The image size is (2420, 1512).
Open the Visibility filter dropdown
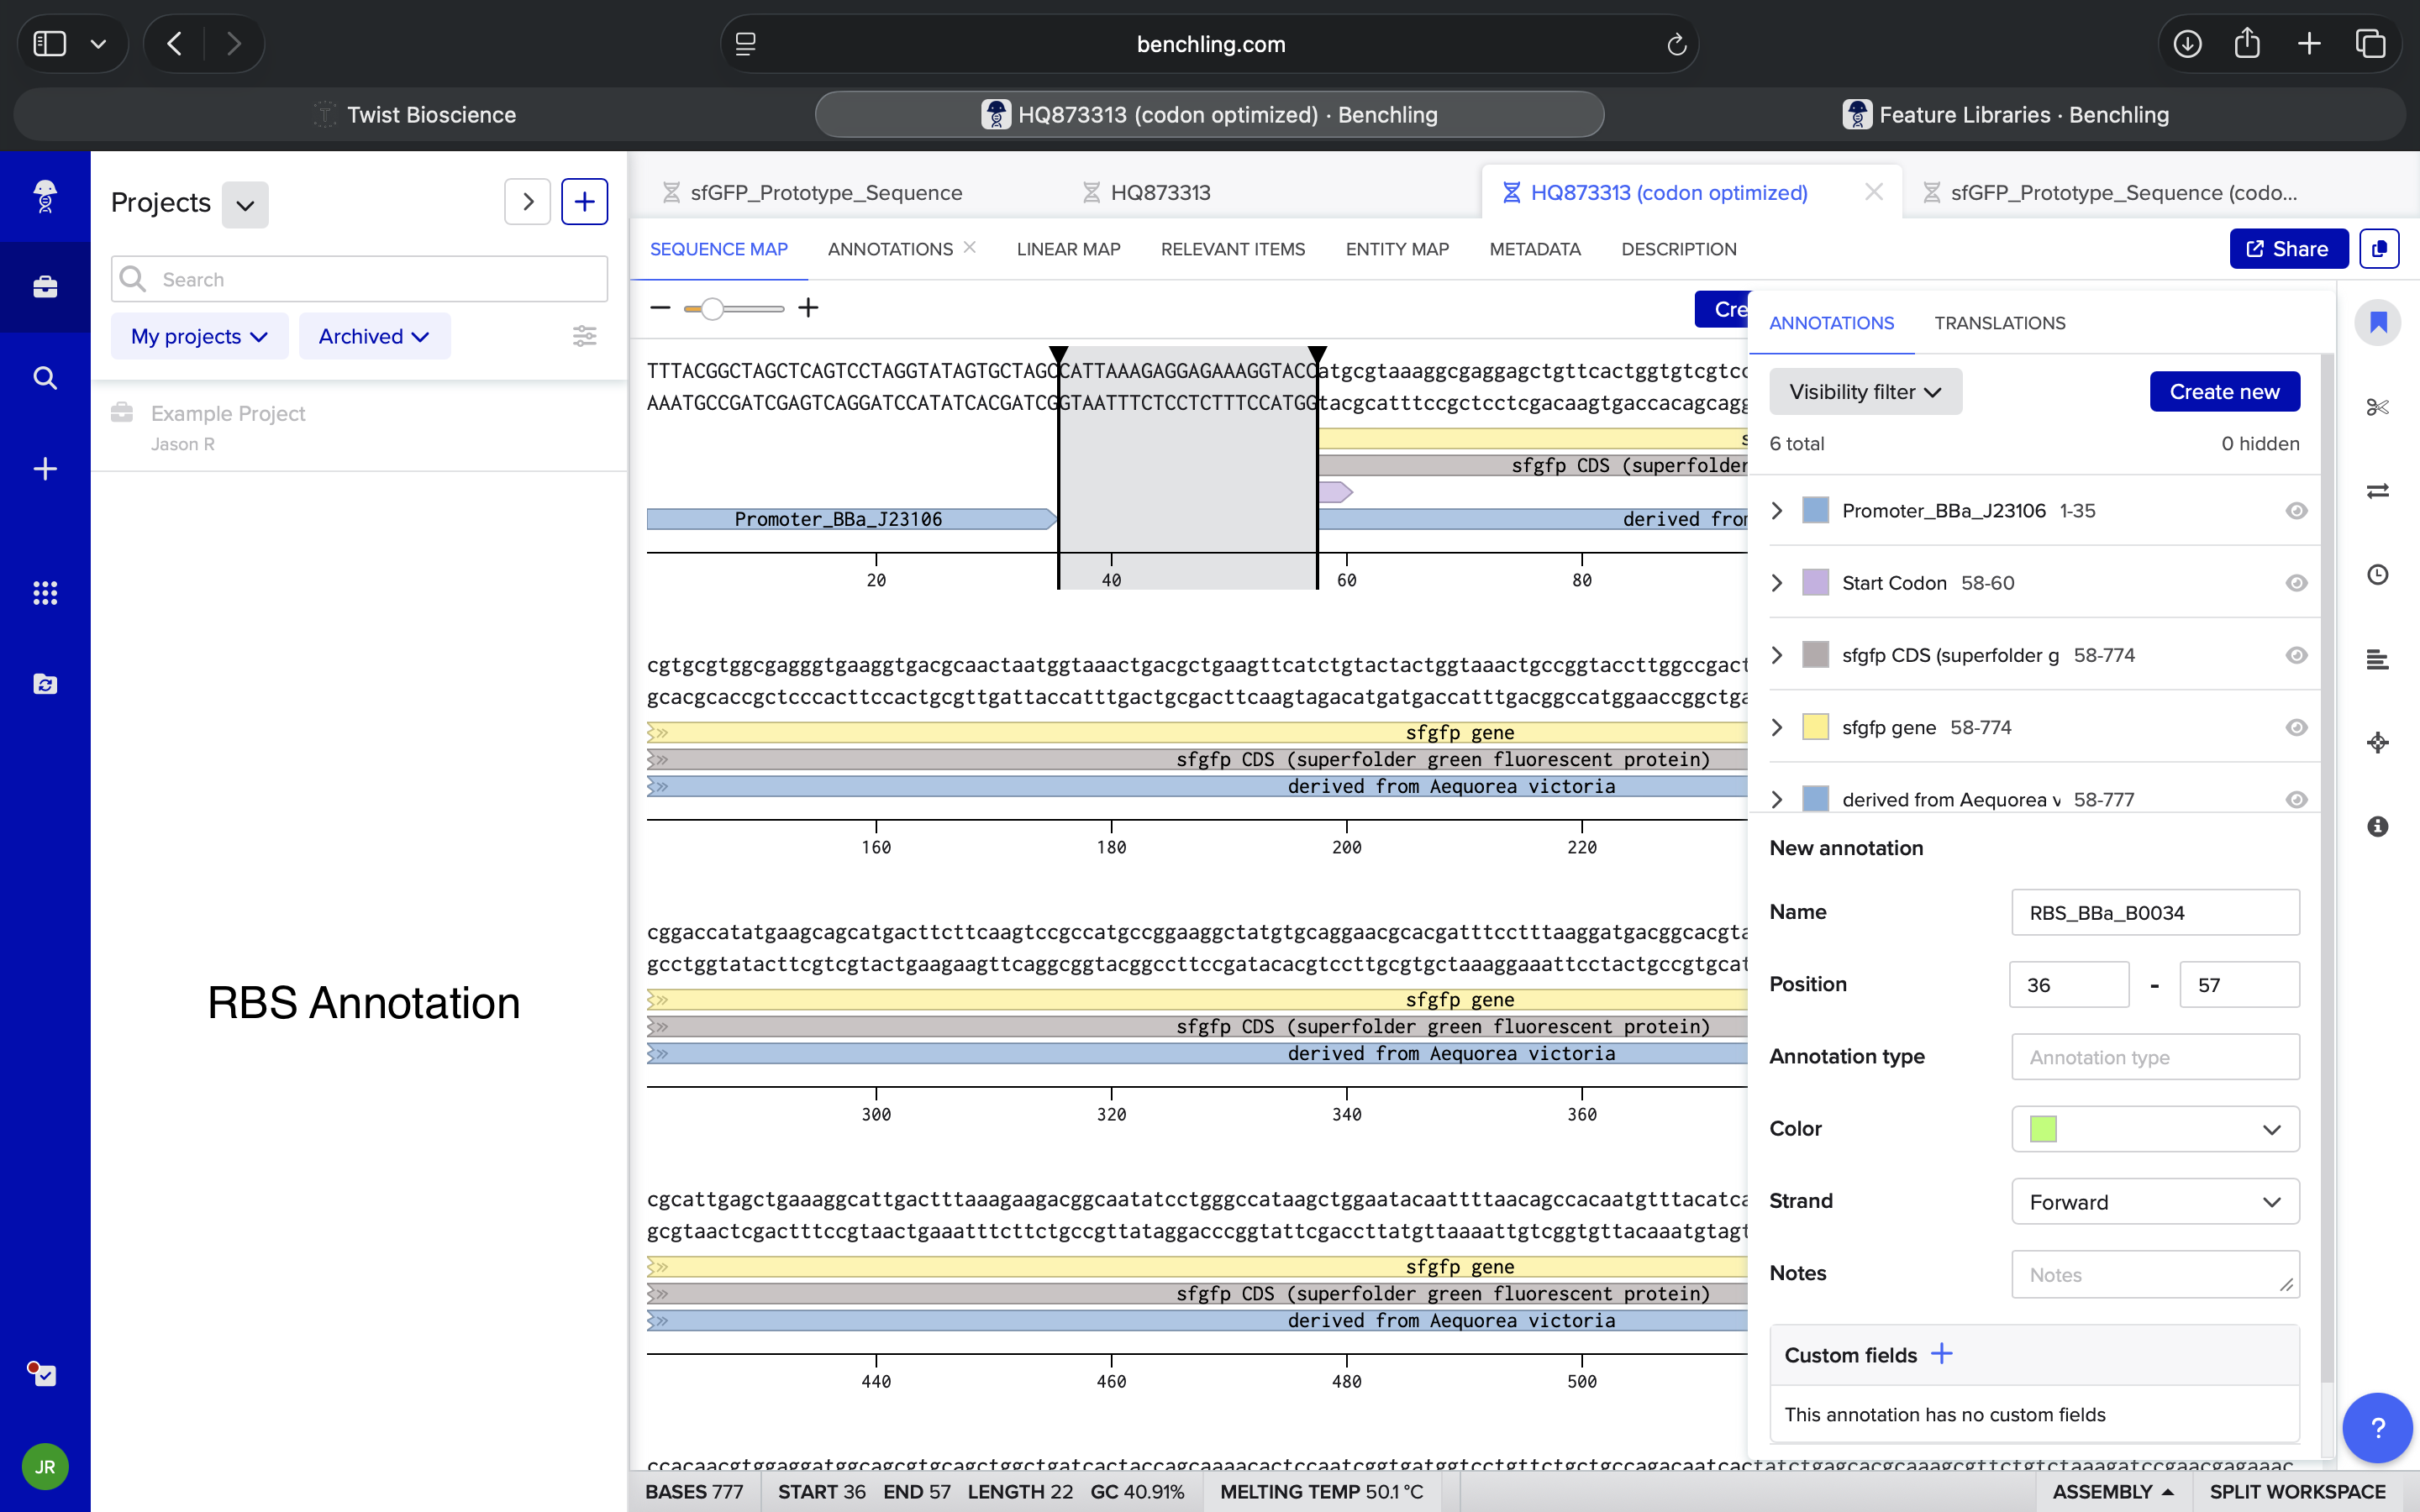(1865, 392)
